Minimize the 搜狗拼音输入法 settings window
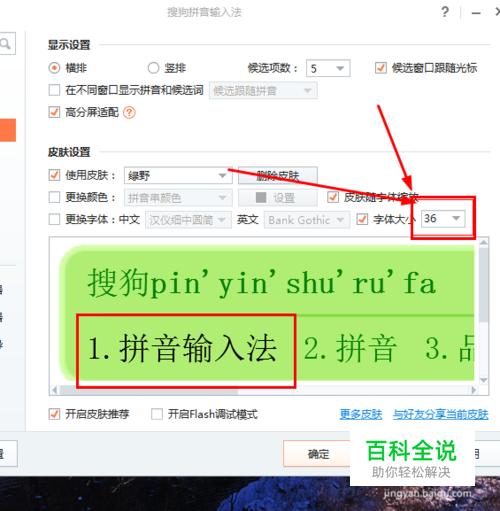Screen dimensions: 500x511 [x=476, y=13]
